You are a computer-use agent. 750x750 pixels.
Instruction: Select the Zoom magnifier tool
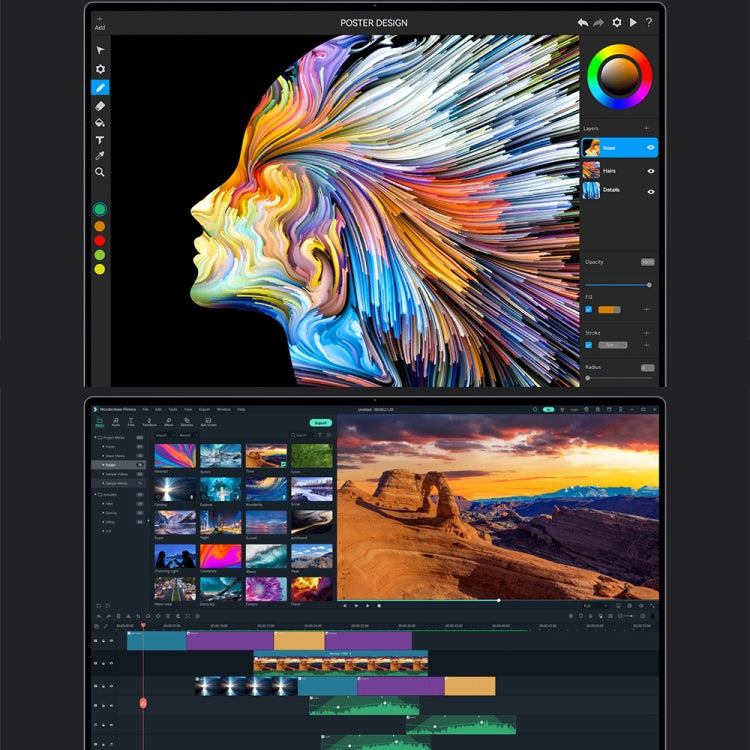[100, 172]
